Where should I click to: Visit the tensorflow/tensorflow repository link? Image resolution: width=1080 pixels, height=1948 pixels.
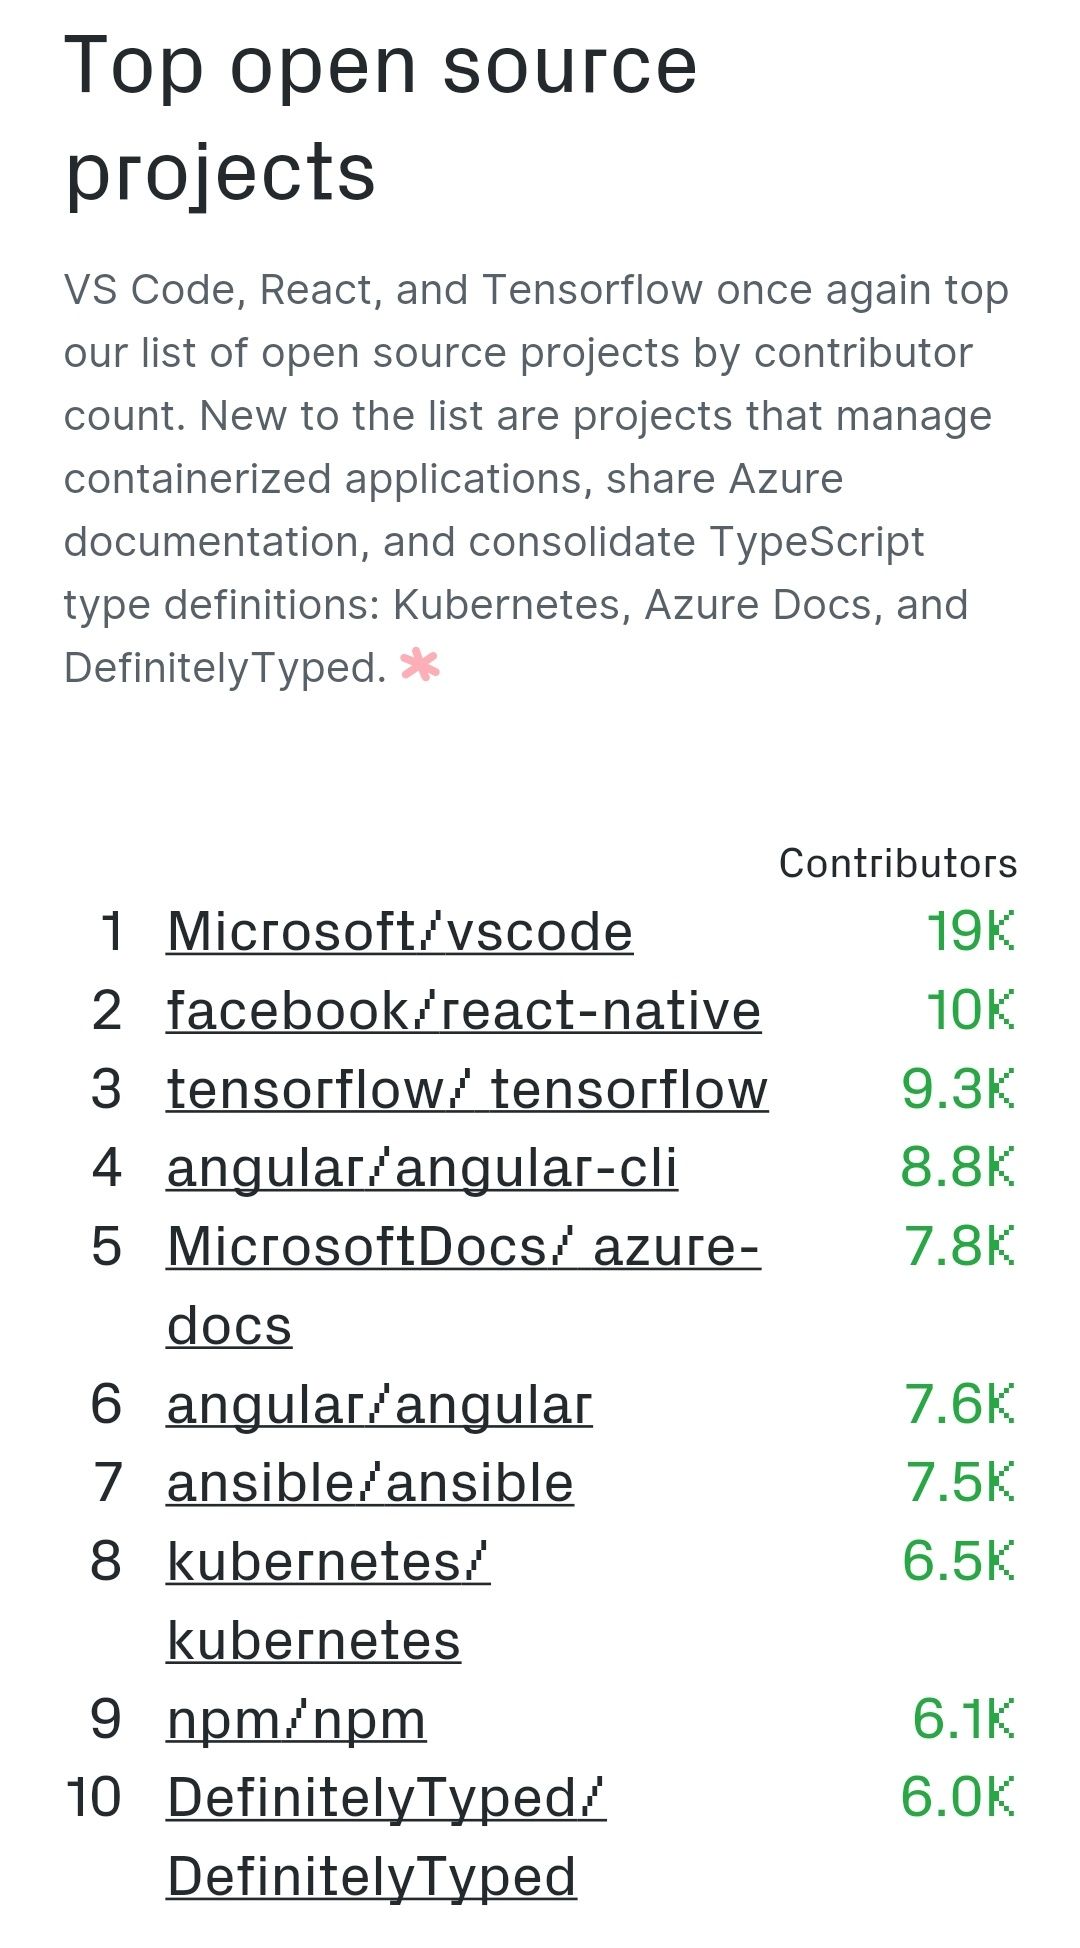[467, 1089]
